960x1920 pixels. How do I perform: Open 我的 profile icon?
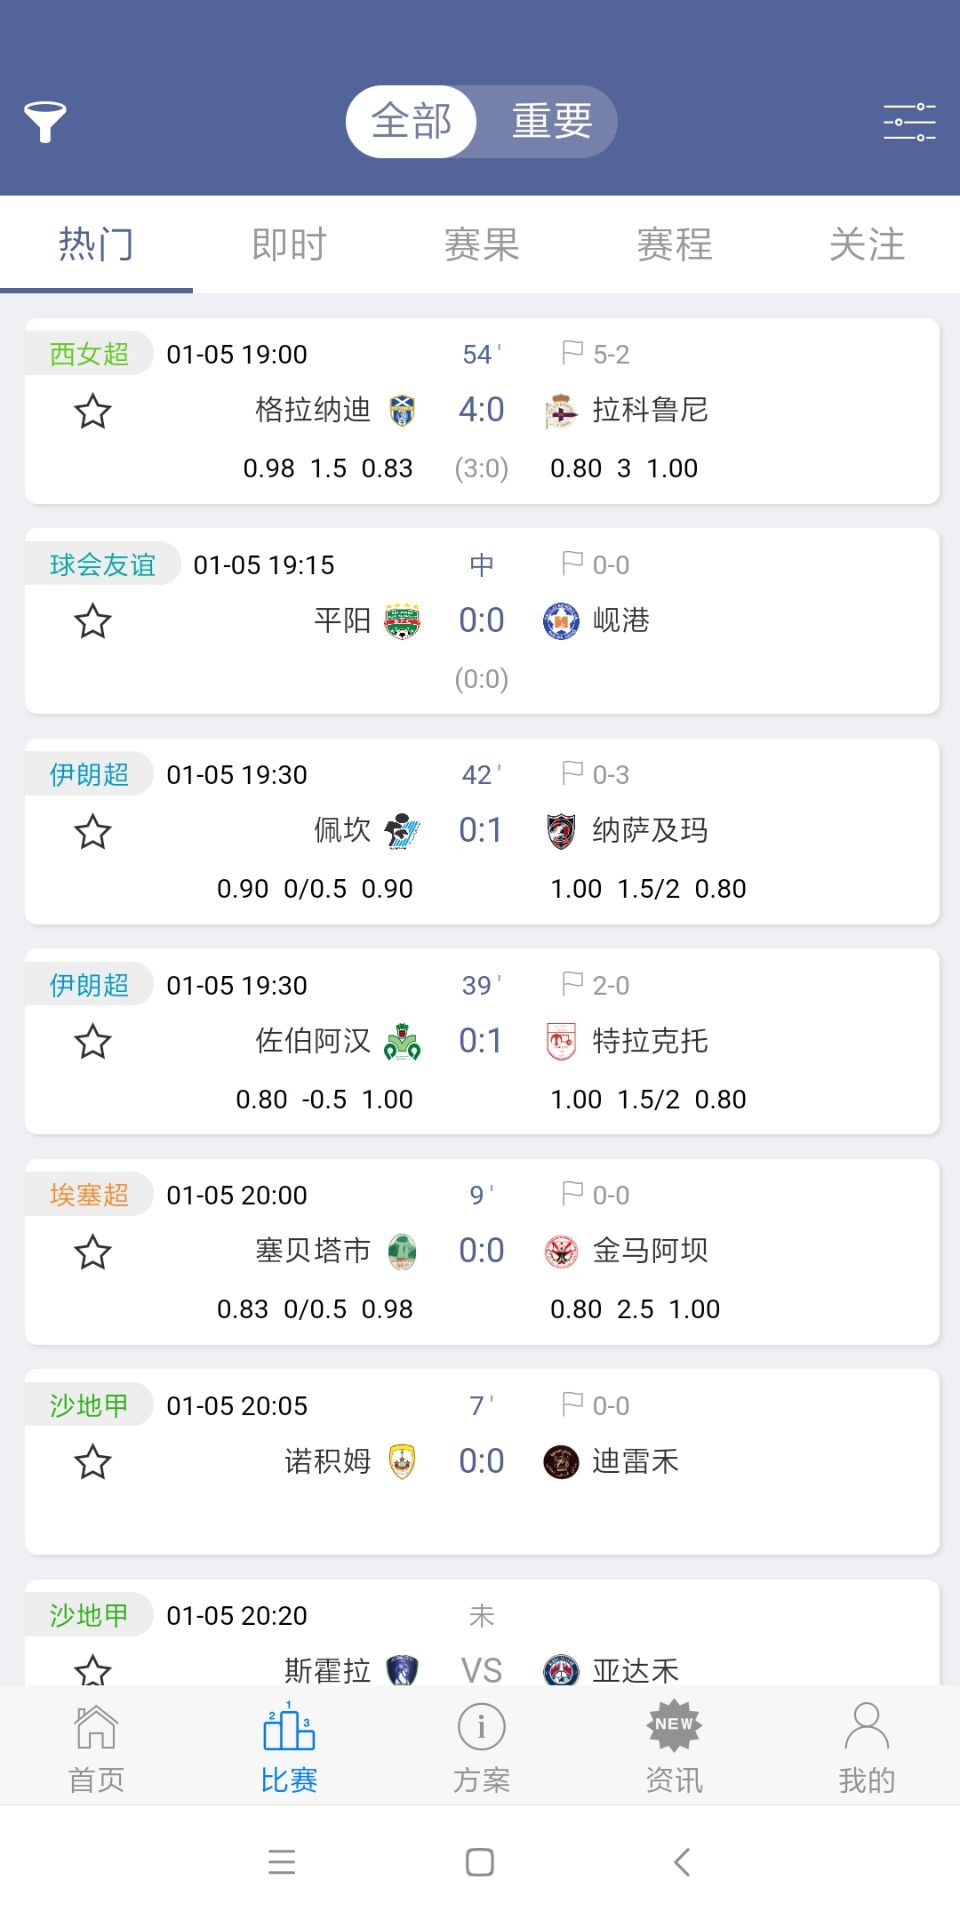click(x=866, y=1728)
